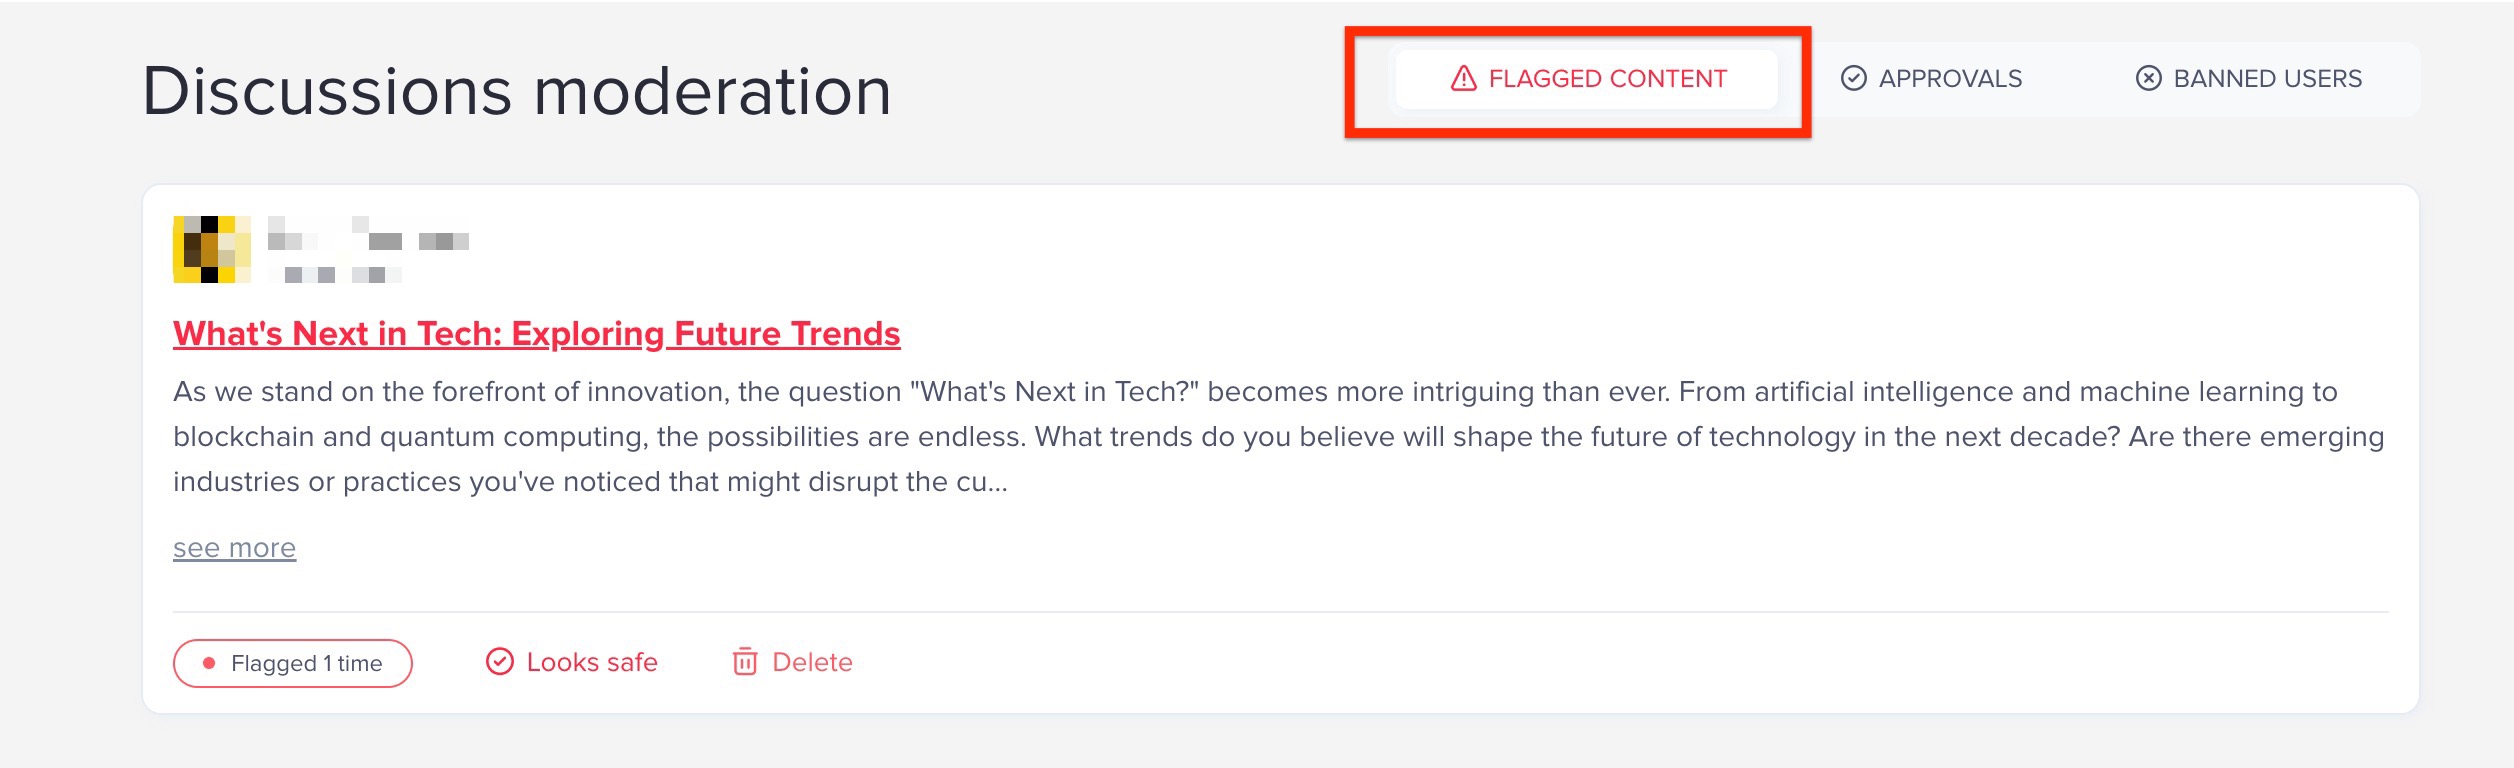Screen dimensions: 2514x768
Task: Click the divider line above the post actions
Action: [1280, 611]
